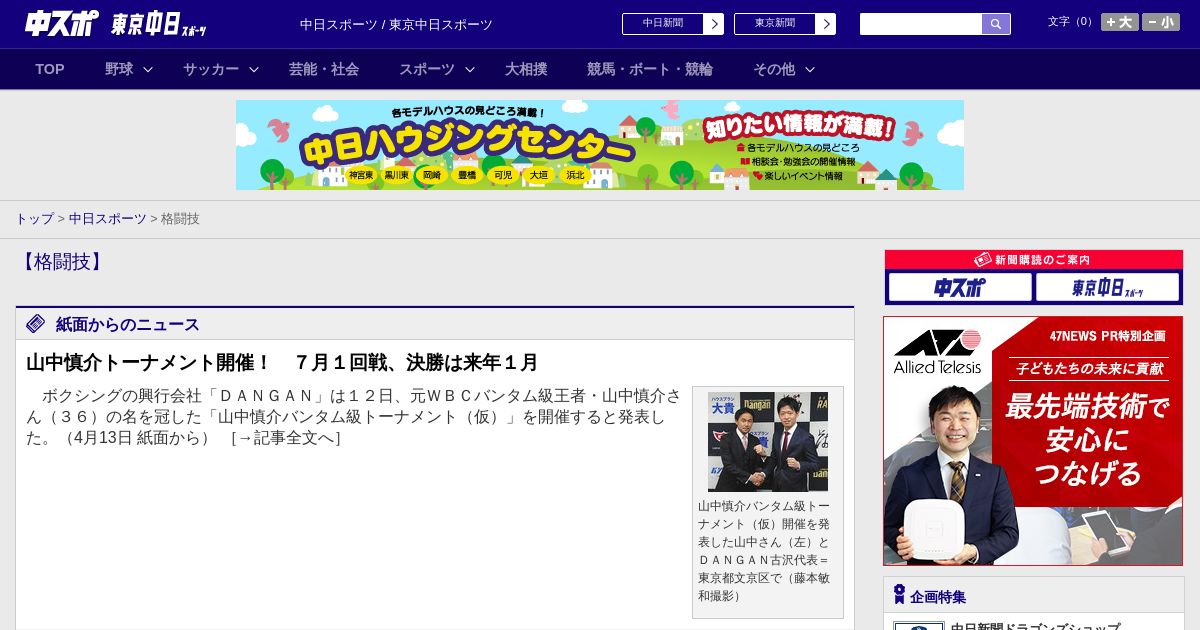Click the 企画特集 ribbon icon
The image size is (1200, 630).
click(x=899, y=595)
